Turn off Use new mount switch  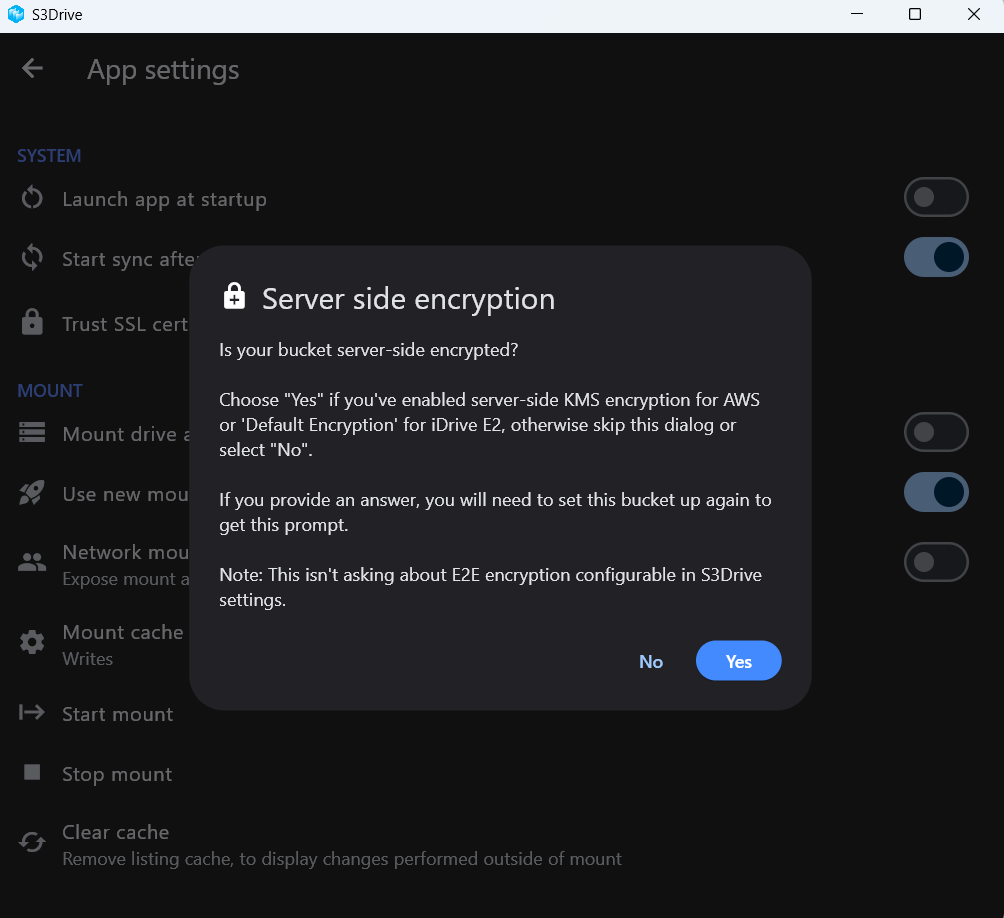pos(935,492)
